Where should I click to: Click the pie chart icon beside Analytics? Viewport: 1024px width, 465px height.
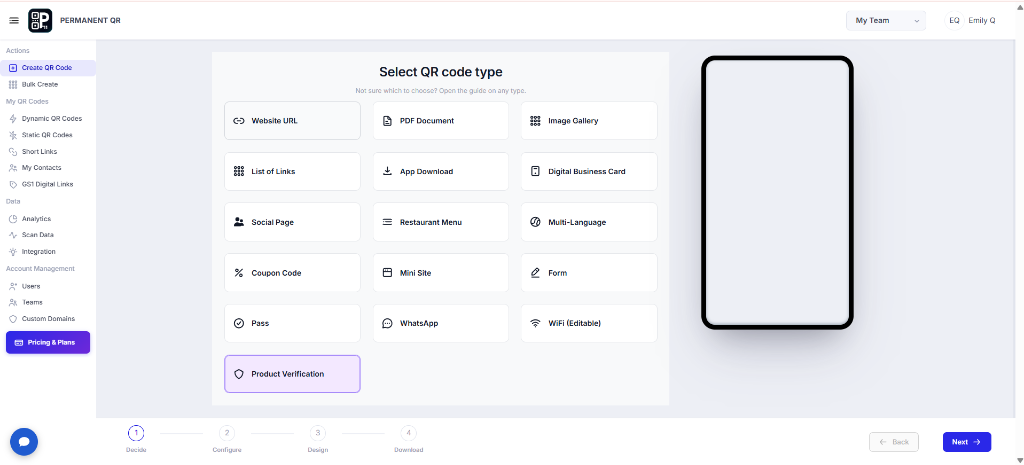point(13,219)
